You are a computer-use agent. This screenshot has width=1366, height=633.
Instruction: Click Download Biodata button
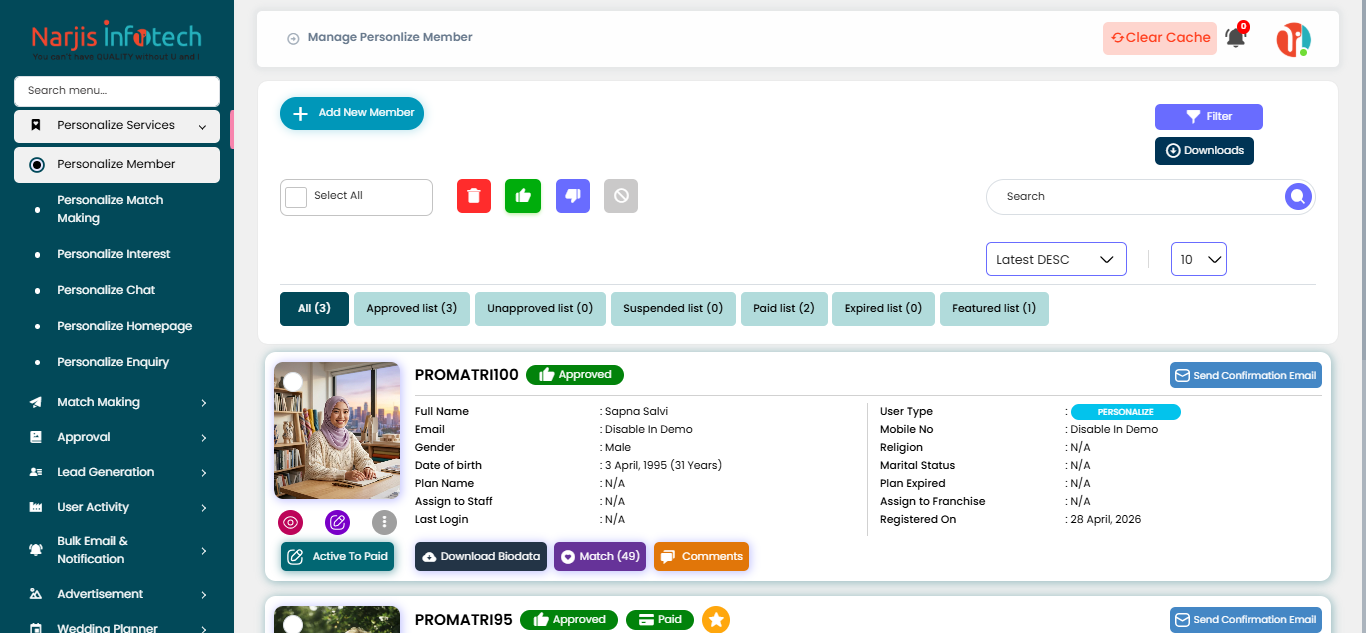coord(481,557)
